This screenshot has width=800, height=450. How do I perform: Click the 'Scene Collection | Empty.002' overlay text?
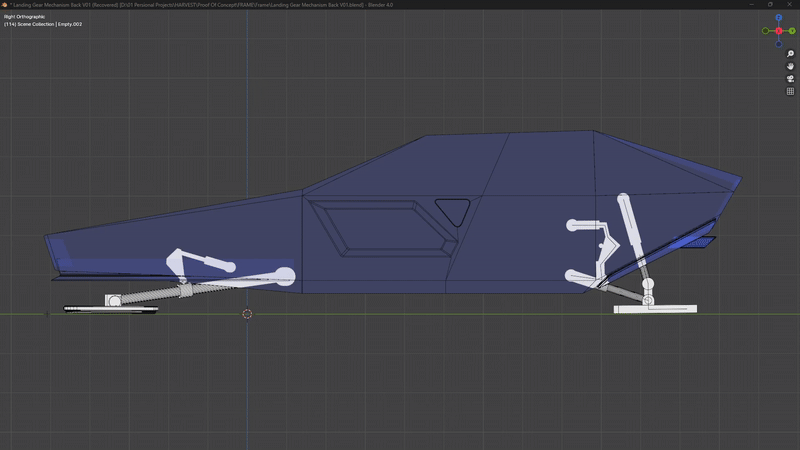pyautogui.click(x=43, y=24)
